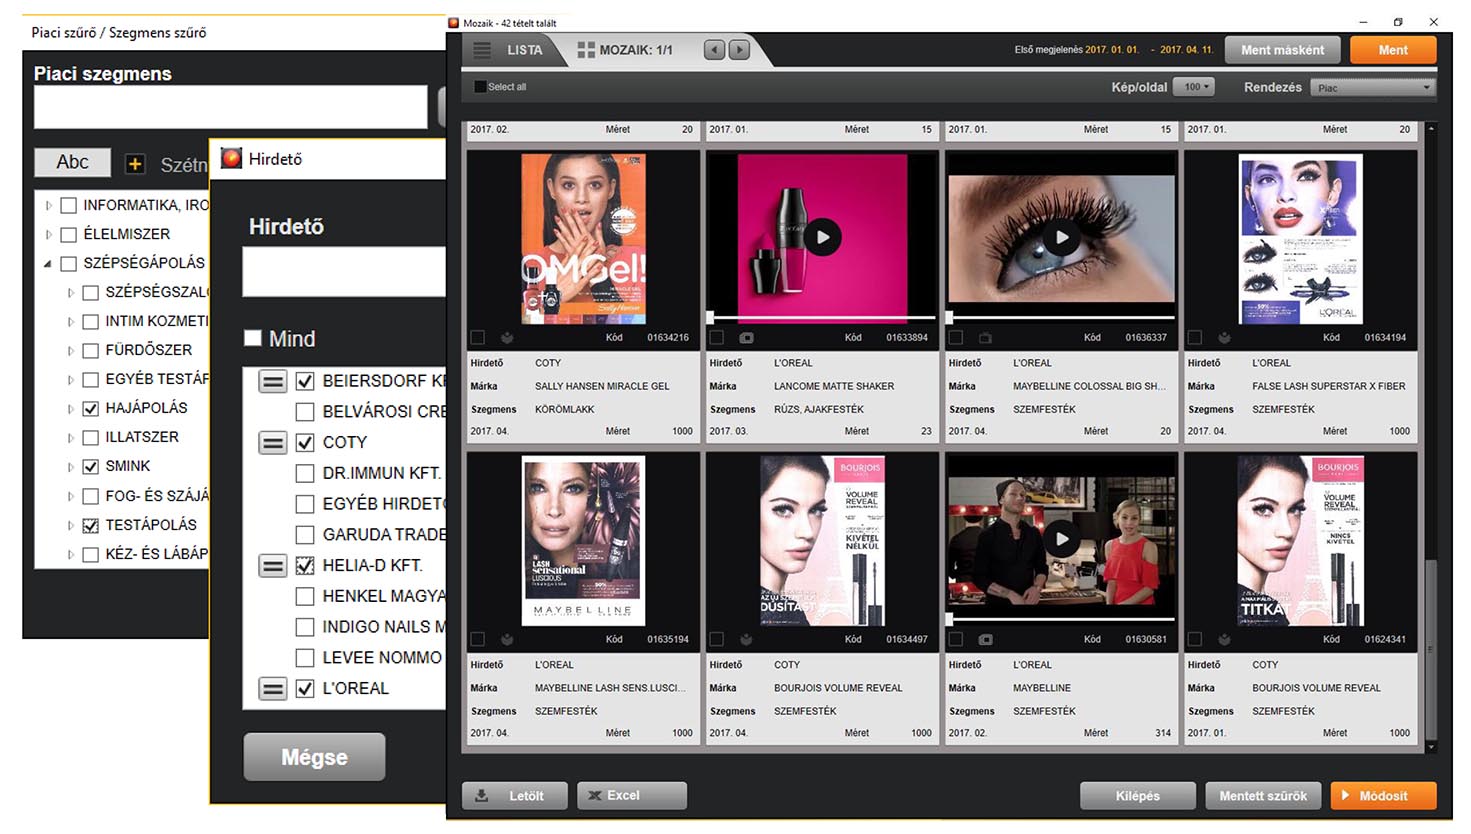Image resolution: width=1471 pixels, height=834 pixels.
Task: Click the Abc button in Piaci szegmens
Action: (73, 162)
